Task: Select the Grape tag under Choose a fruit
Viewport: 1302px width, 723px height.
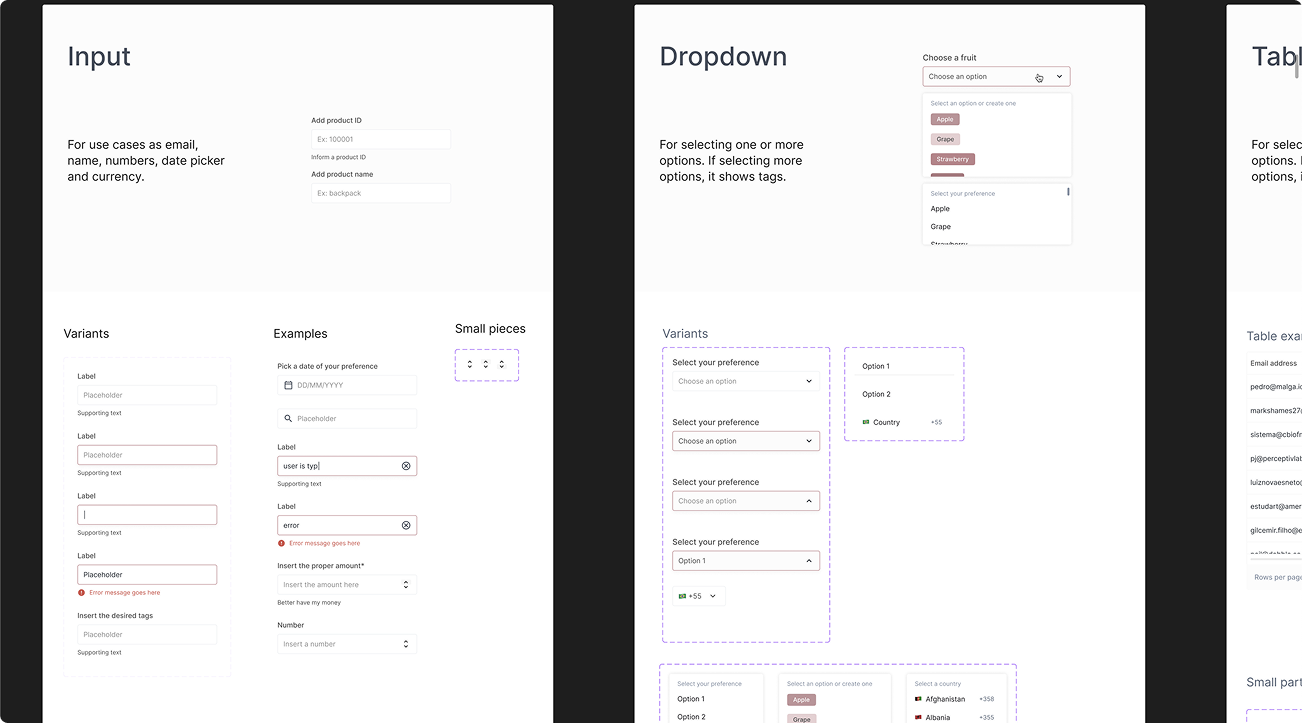Action: [x=945, y=139]
